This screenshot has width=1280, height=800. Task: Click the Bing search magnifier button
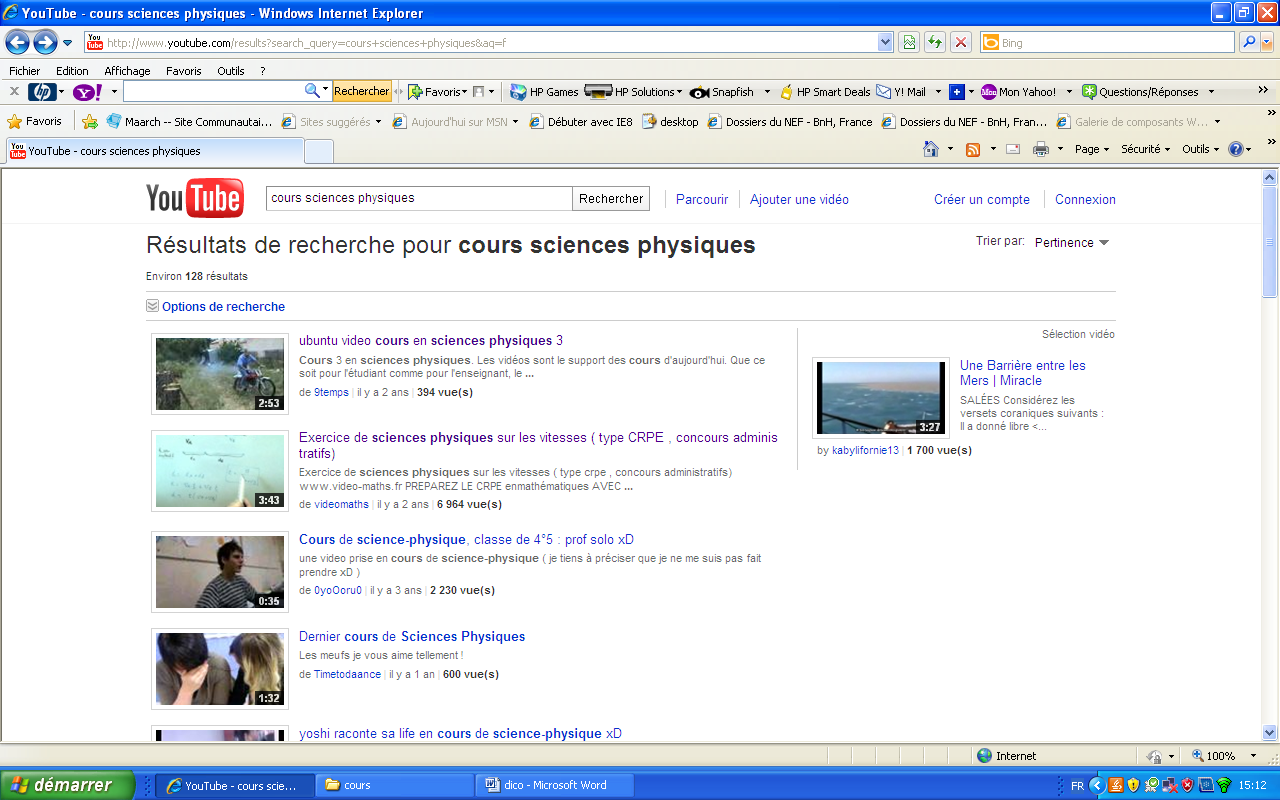point(1248,42)
